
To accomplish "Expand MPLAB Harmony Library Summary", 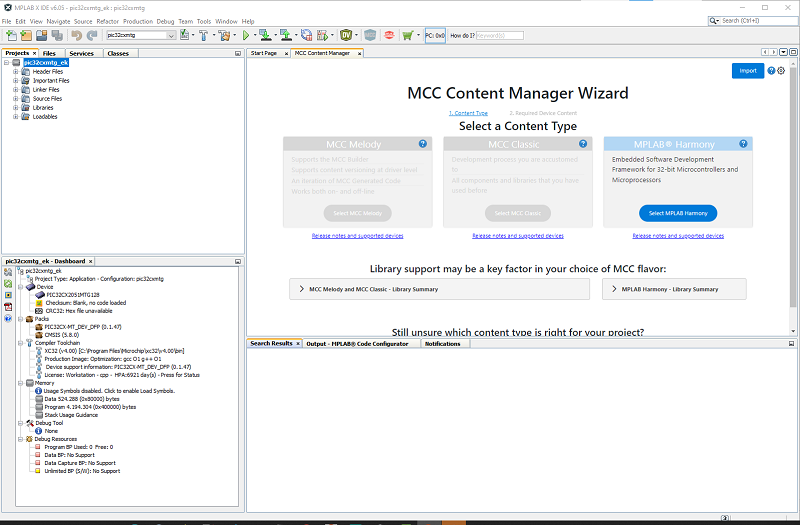I will [x=674, y=289].
